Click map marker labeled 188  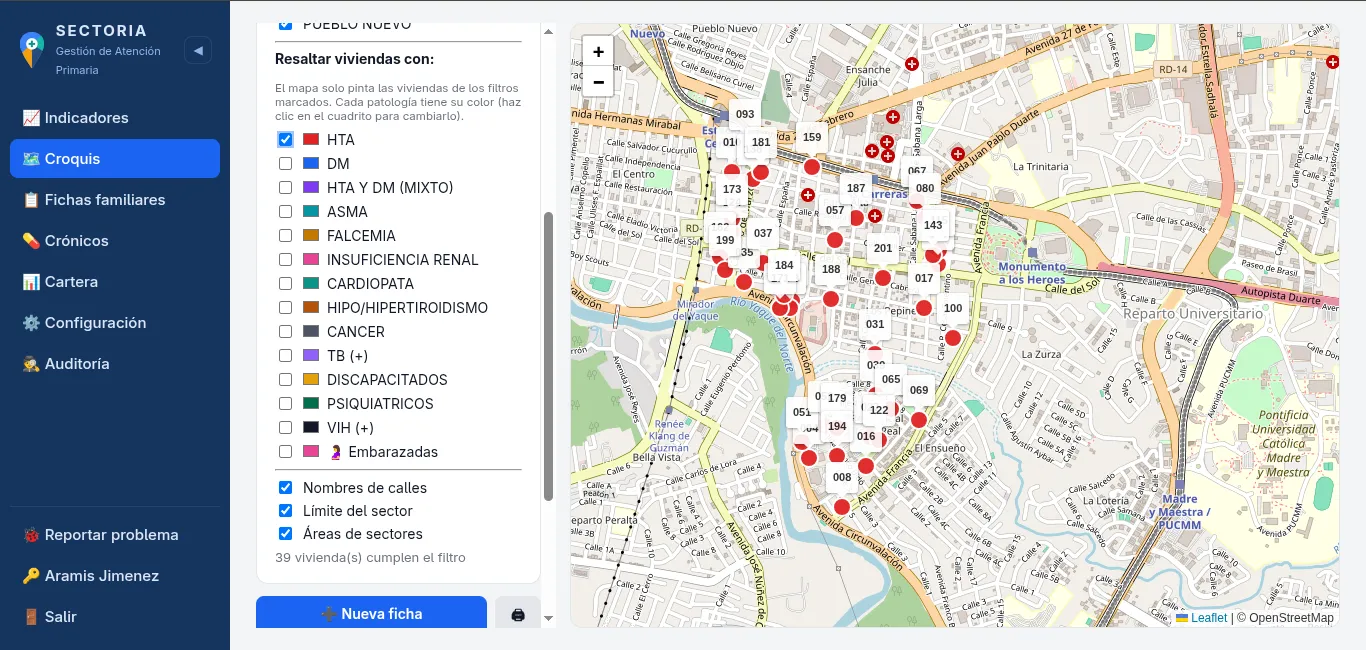click(831, 270)
